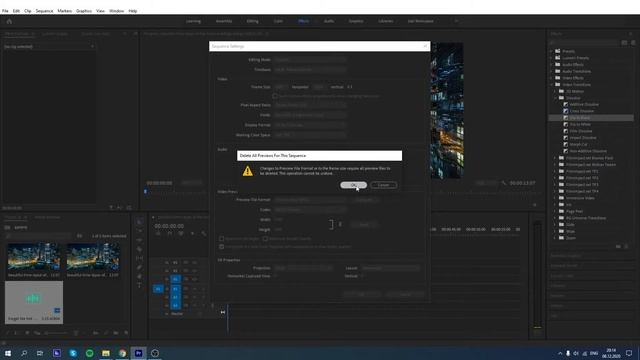Select the Hand tool
Viewport: 640px width, 360px height.
pyautogui.click(x=140, y=276)
